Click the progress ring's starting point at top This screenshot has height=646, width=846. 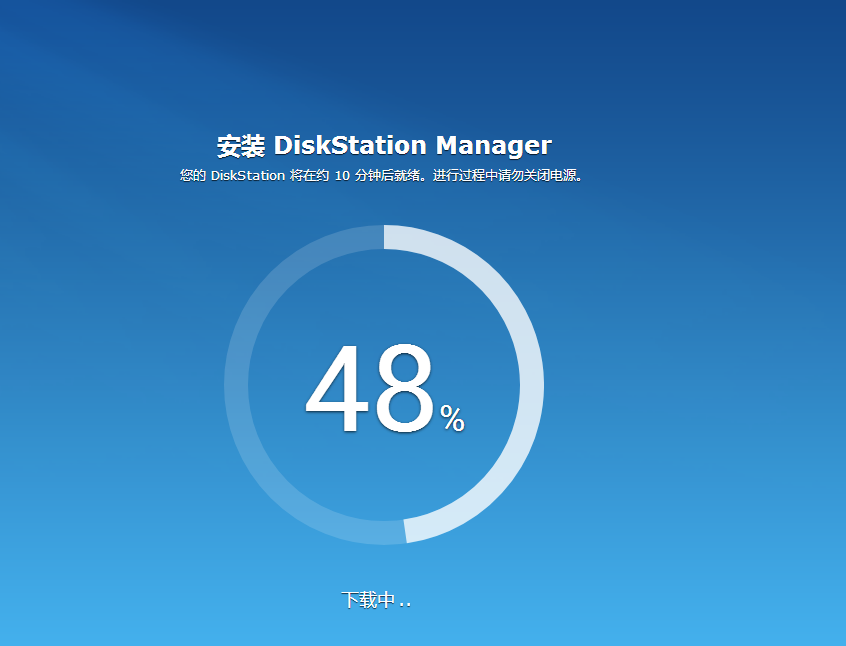[384, 237]
